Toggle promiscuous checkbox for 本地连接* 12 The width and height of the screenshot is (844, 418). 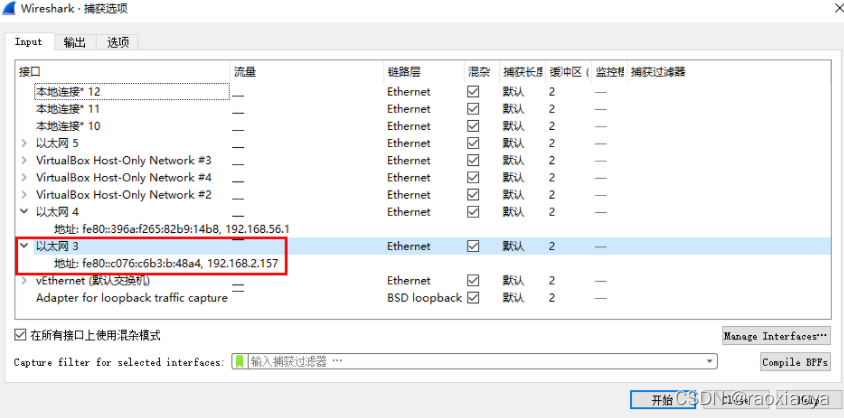pyautogui.click(x=473, y=91)
